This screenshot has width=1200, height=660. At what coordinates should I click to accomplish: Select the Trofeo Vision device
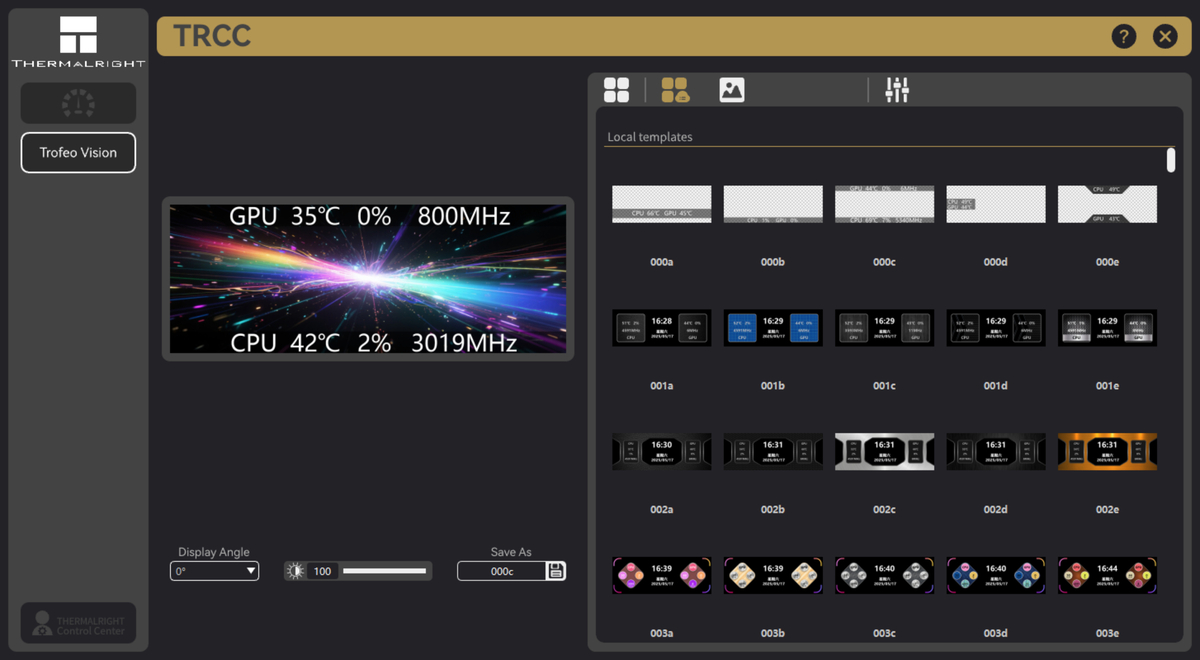tap(78, 153)
